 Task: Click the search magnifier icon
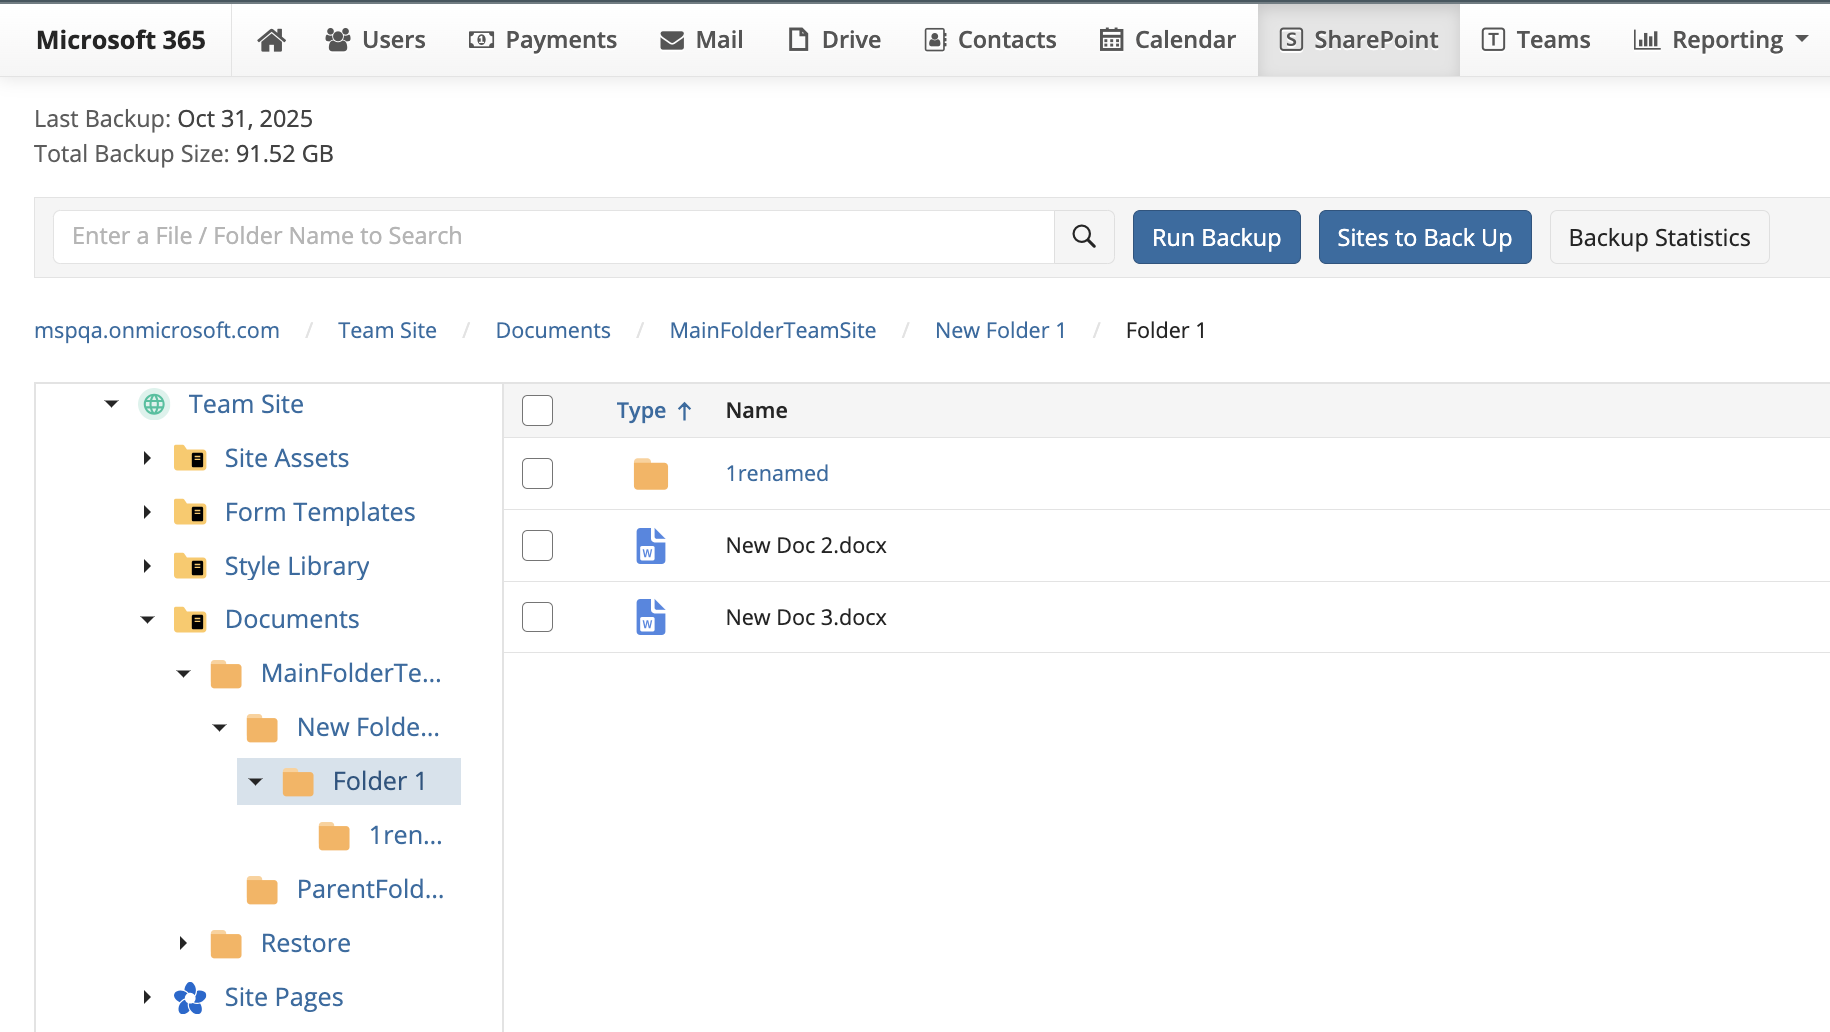coord(1084,236)
